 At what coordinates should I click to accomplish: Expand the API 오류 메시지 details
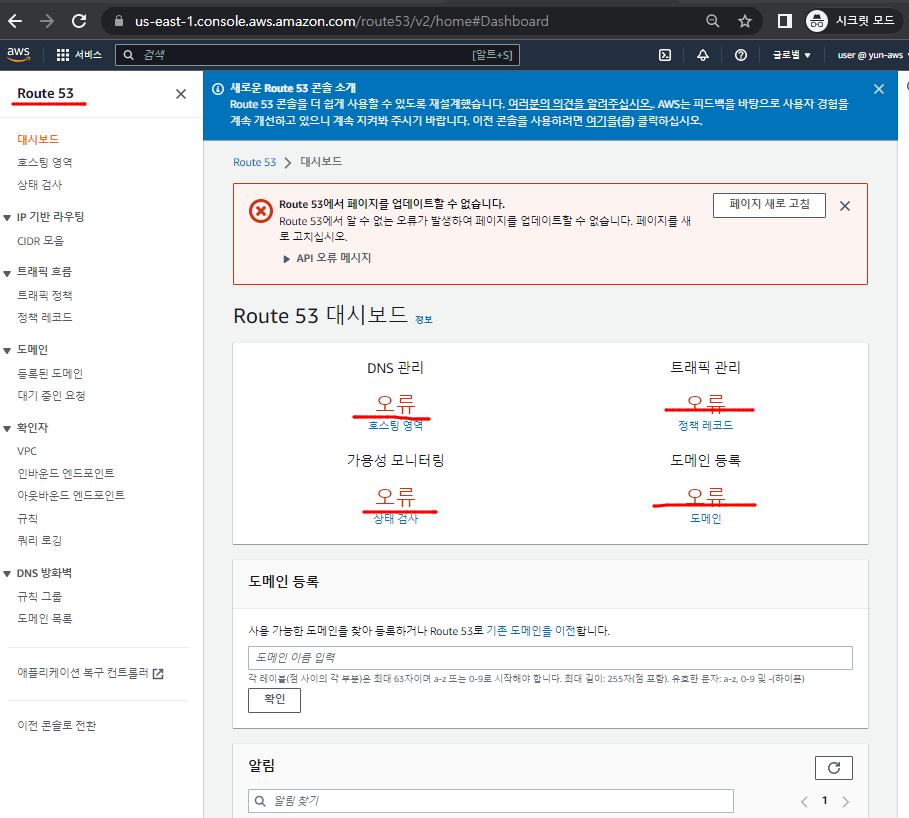pos(328,258)
